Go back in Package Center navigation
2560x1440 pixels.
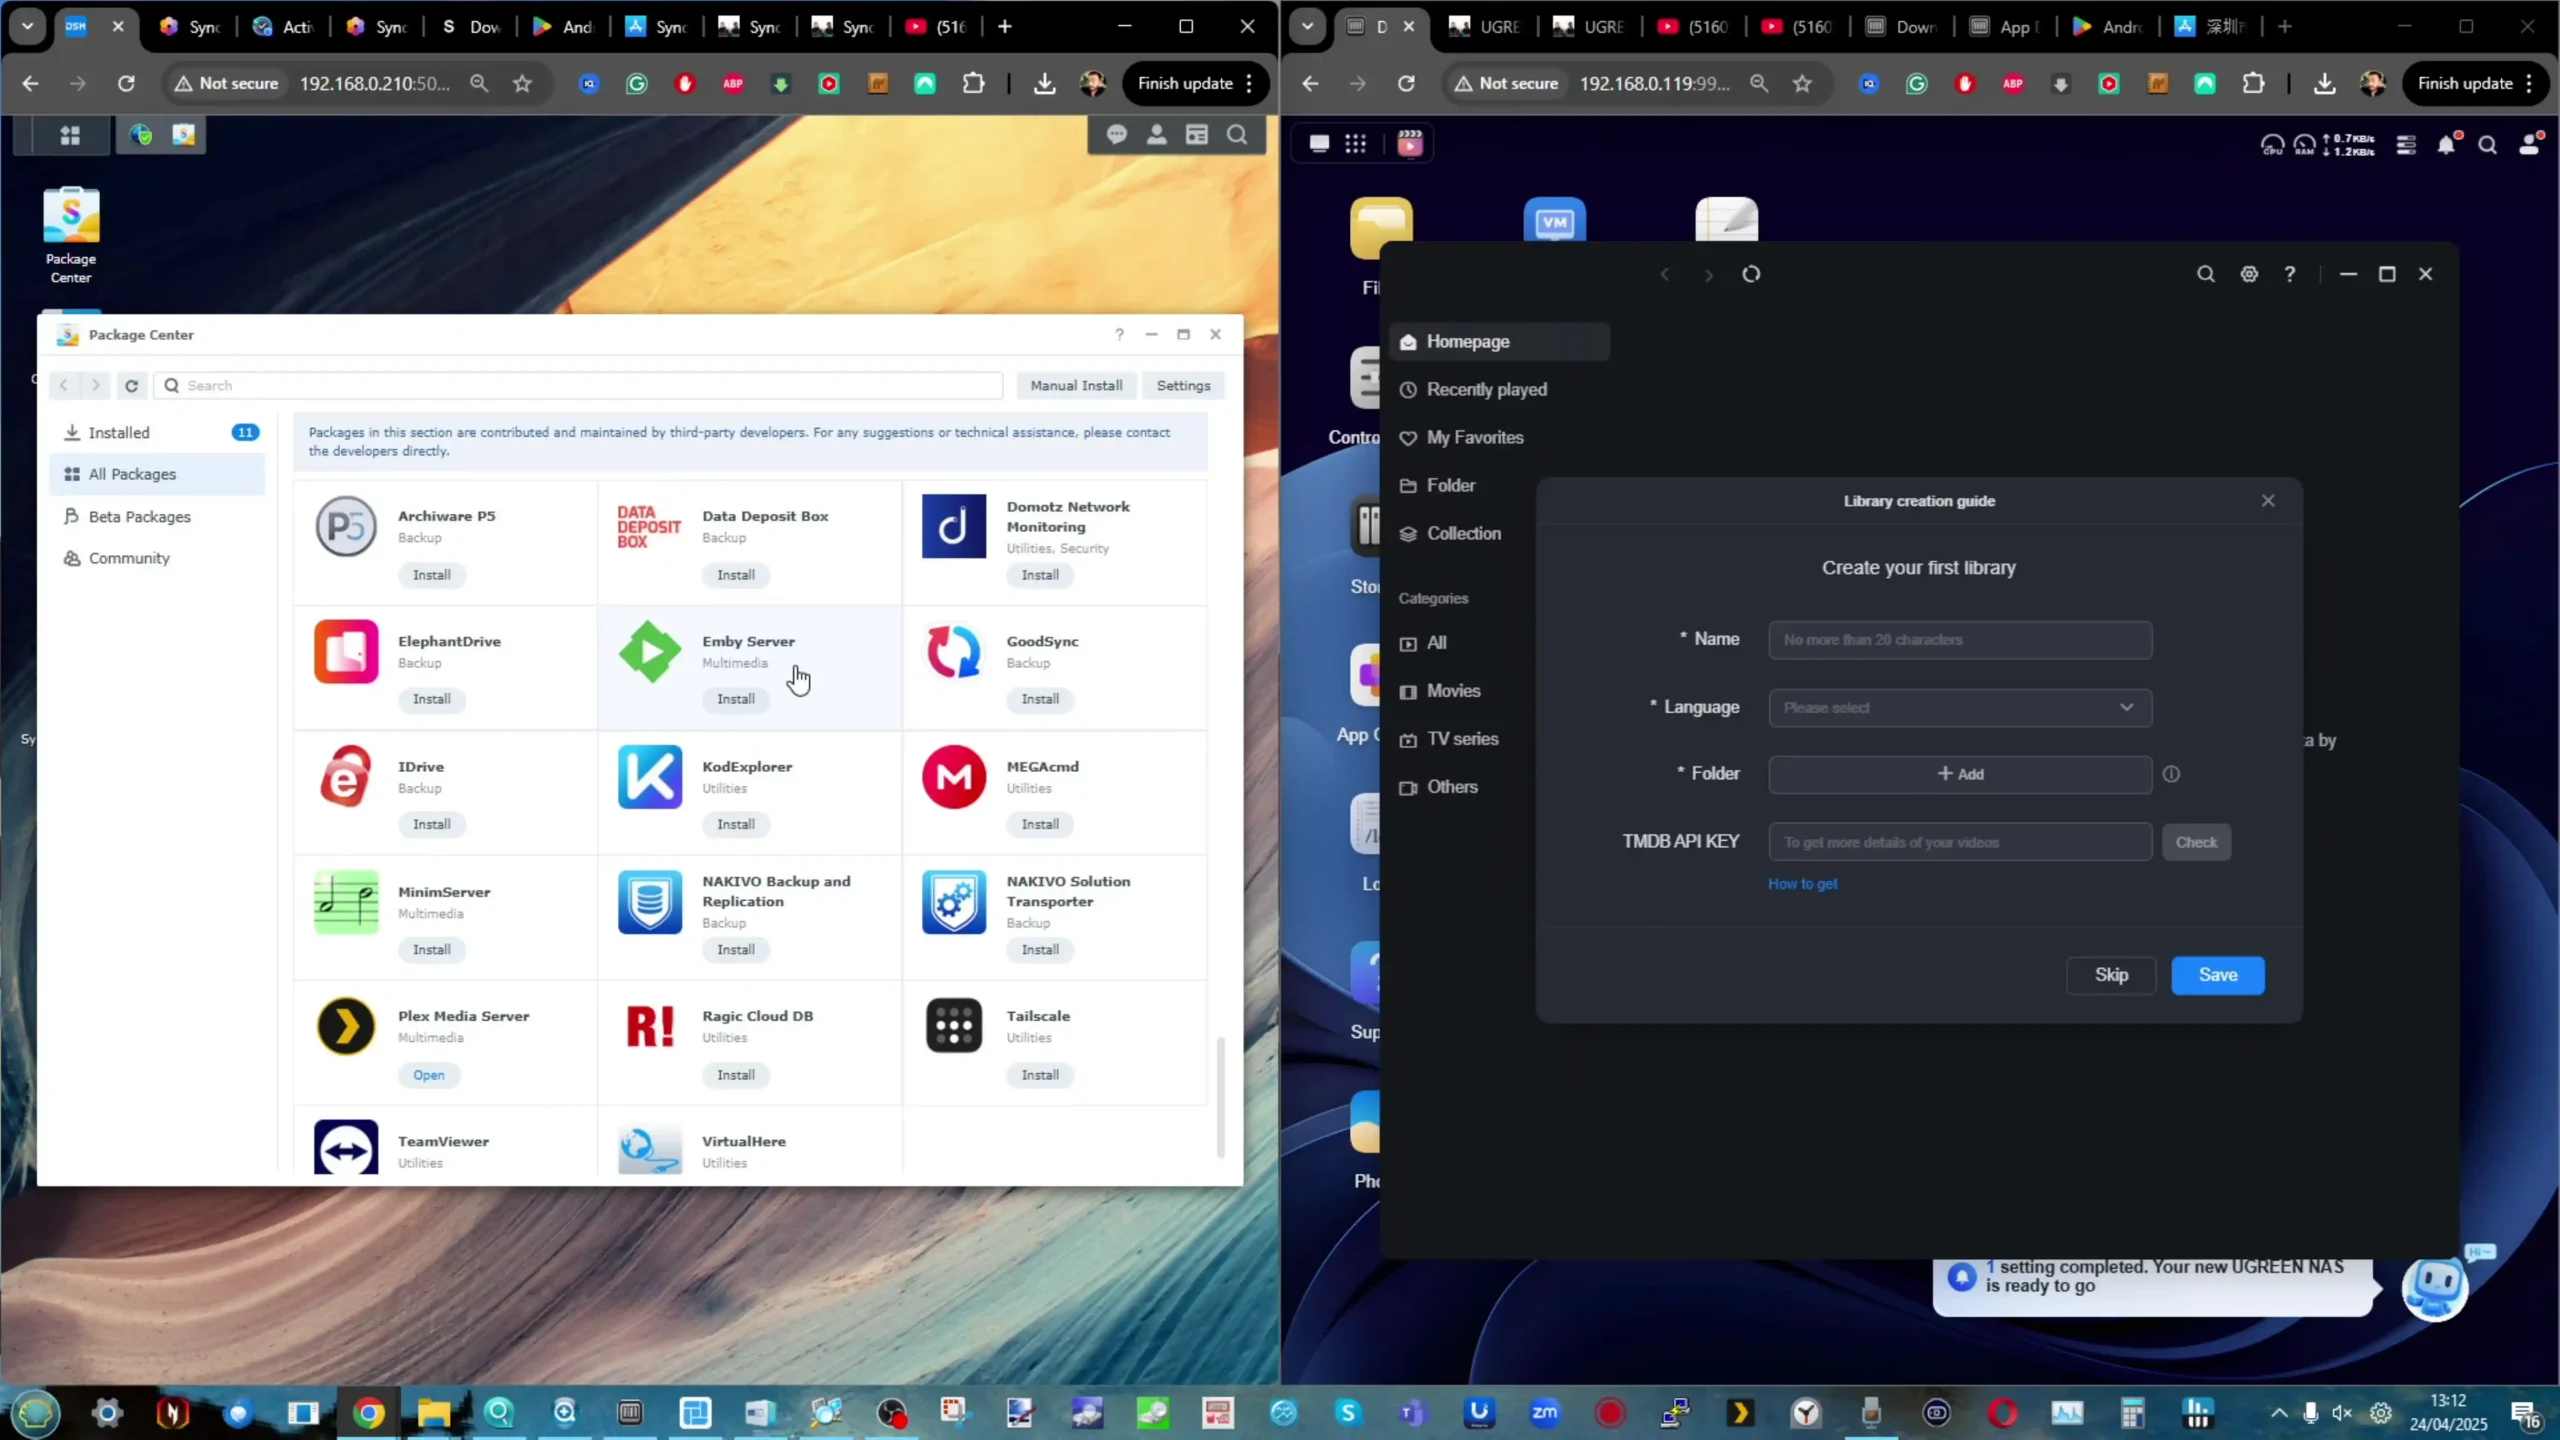coord(64,385)
